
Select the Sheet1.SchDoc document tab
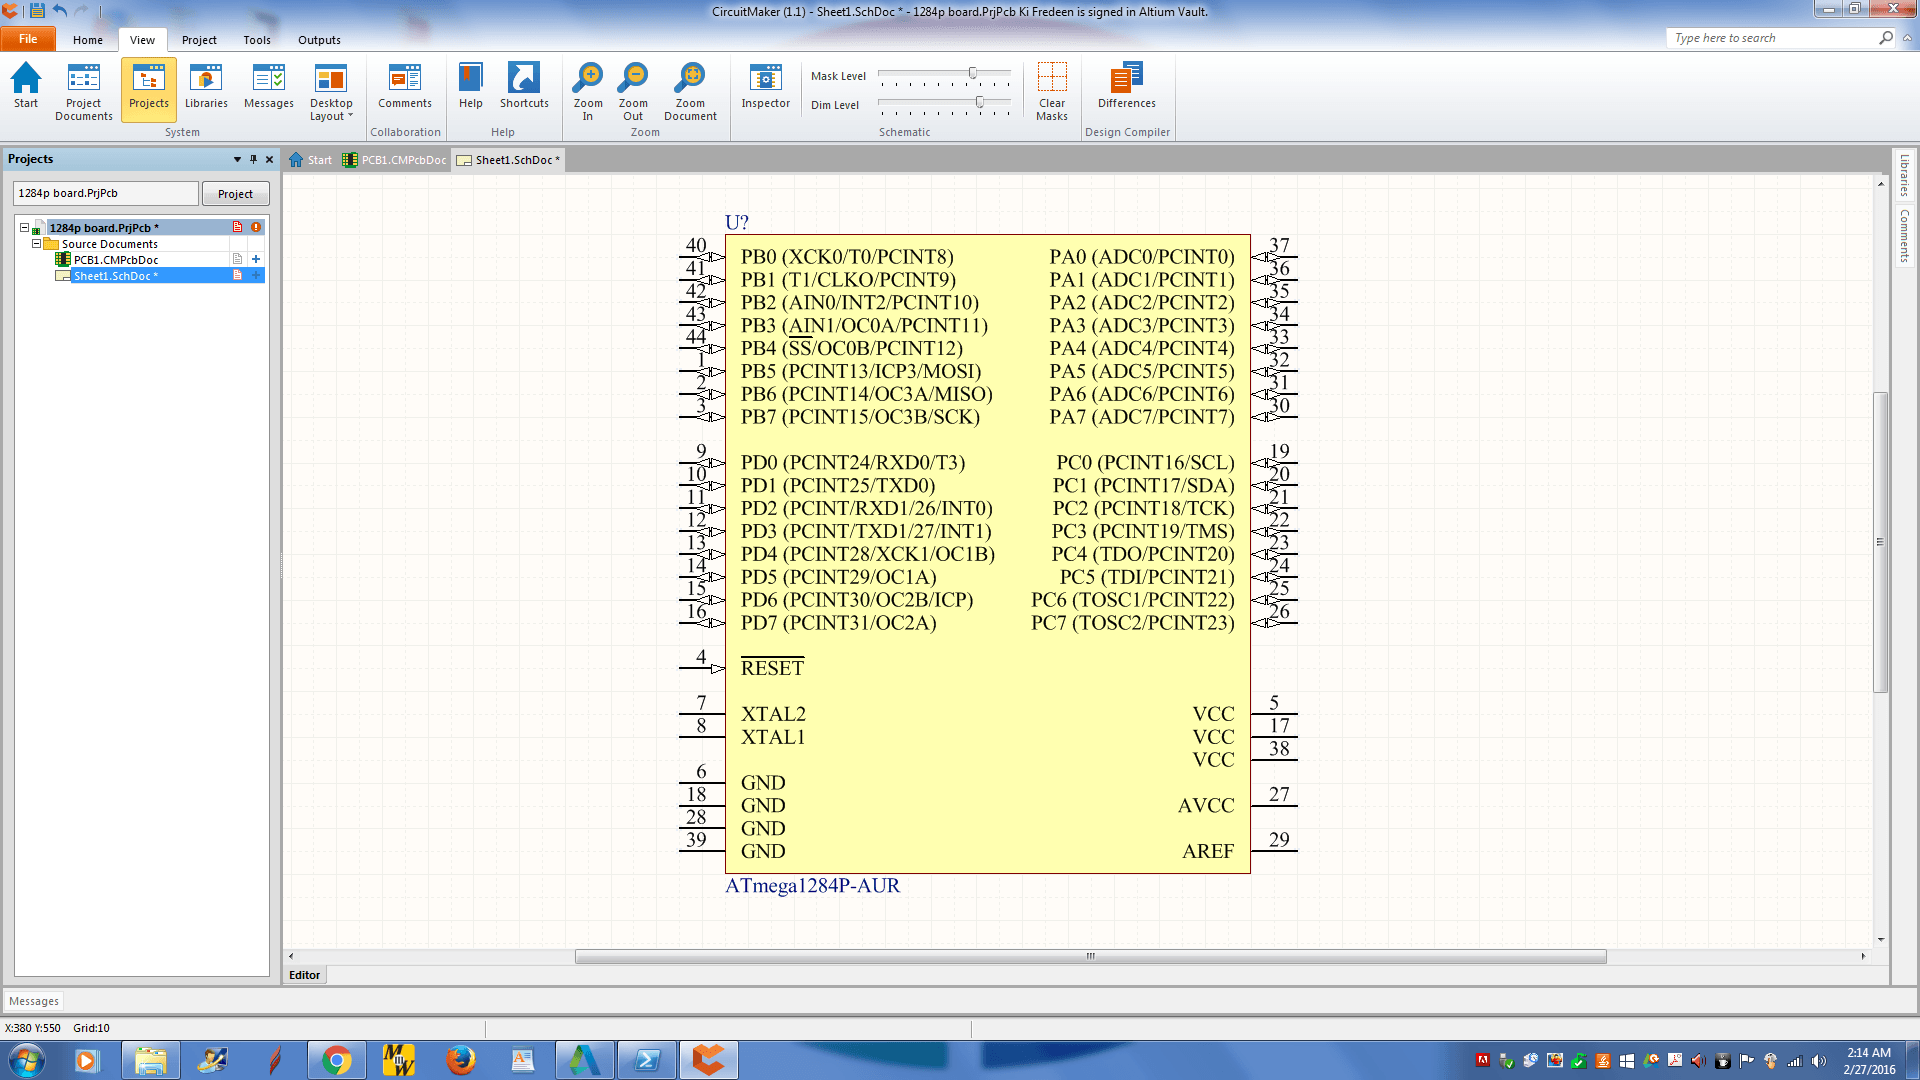pos(508,160)
